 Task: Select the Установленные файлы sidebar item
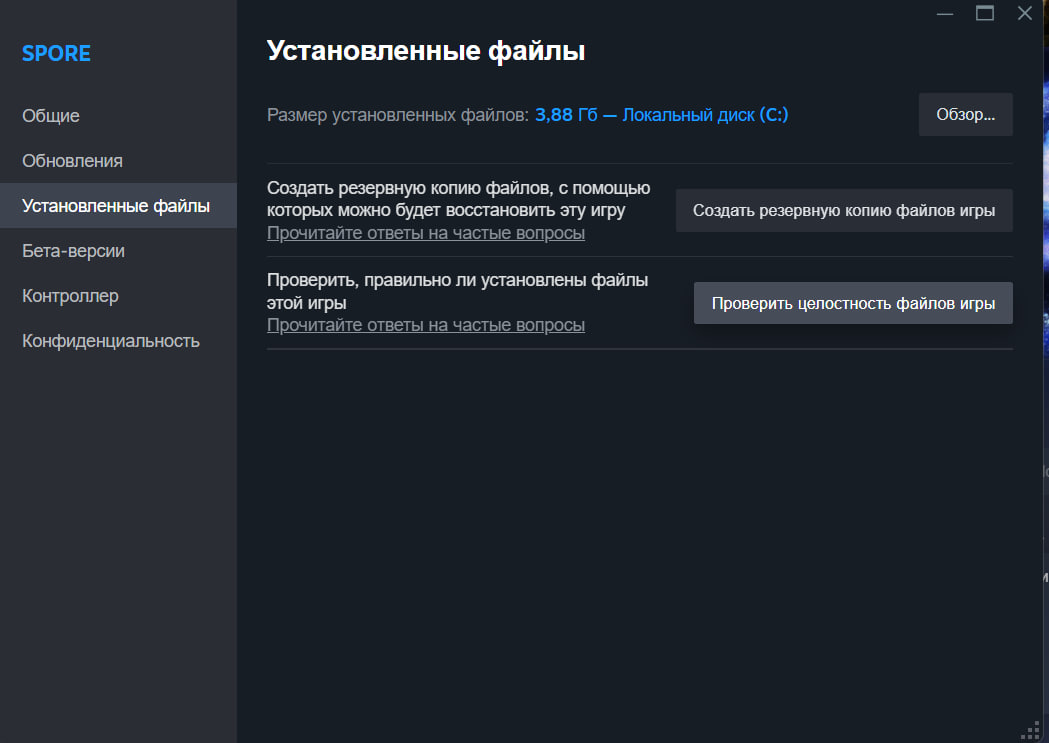pyautogui.click(x=116, y=205)
